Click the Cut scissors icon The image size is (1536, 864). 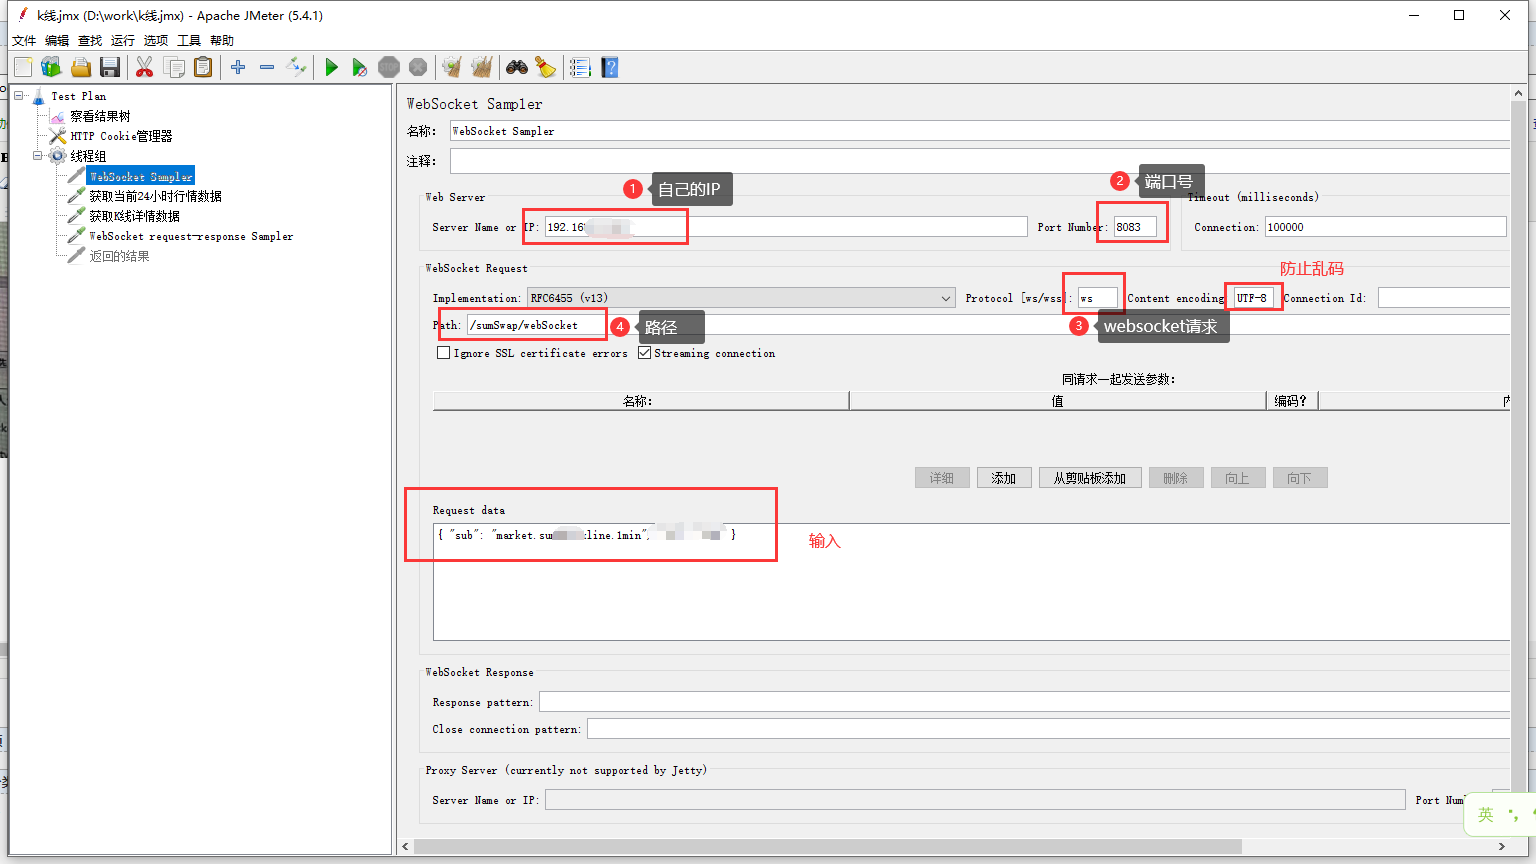click(145, 67)
